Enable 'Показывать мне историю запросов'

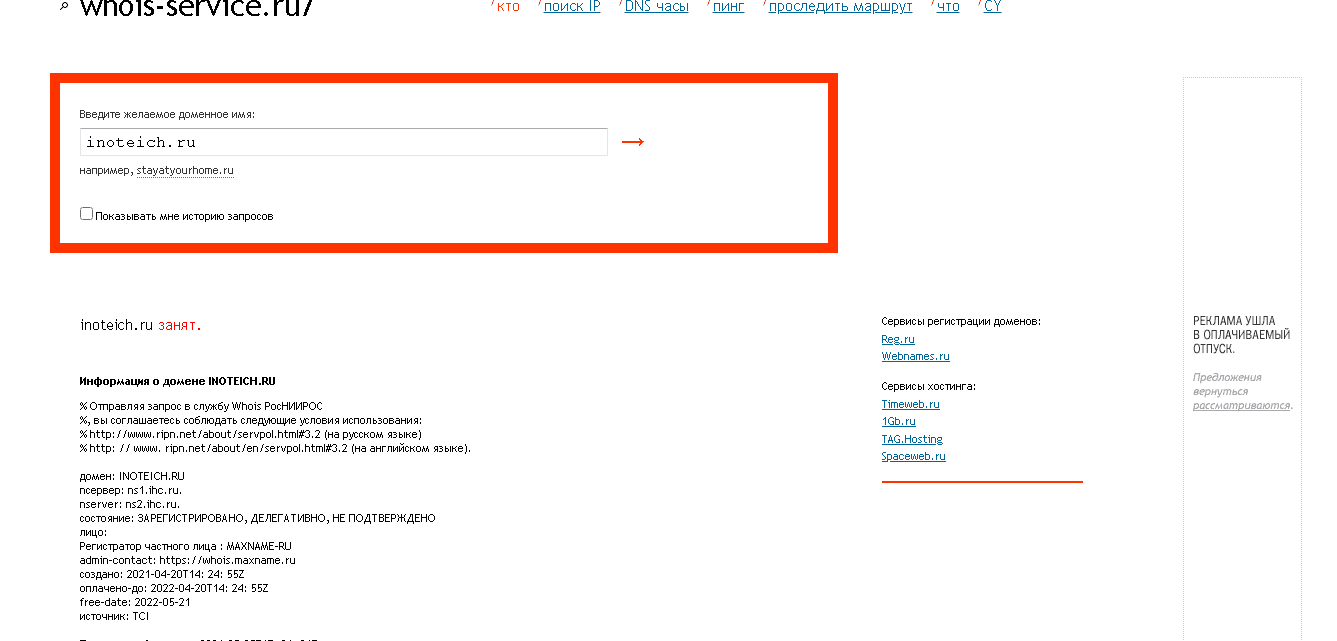coord(86,213)
